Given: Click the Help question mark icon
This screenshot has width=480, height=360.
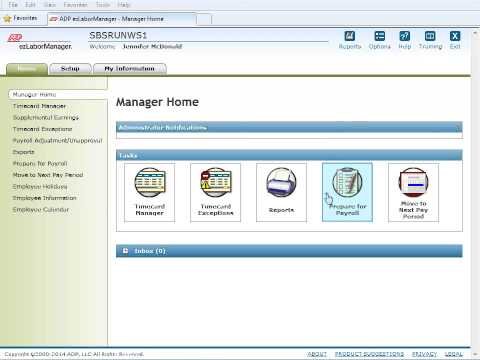Looking at the screenshot, I should 404,36.
